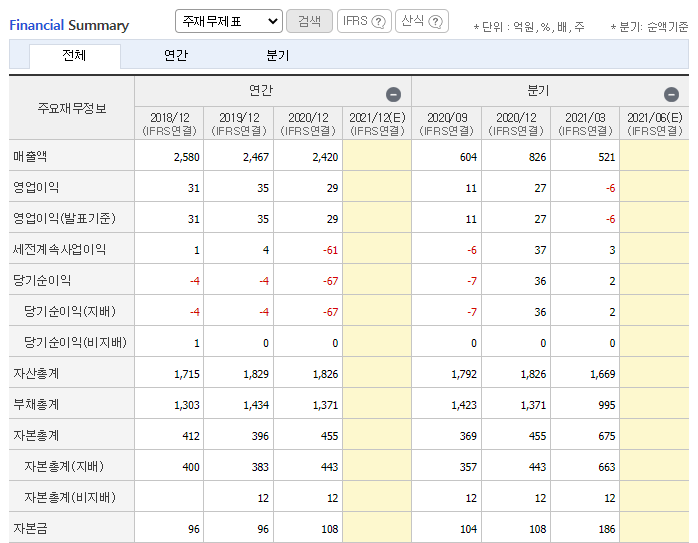Select the 자본총계(비지배) row label

tap(70, 498)
